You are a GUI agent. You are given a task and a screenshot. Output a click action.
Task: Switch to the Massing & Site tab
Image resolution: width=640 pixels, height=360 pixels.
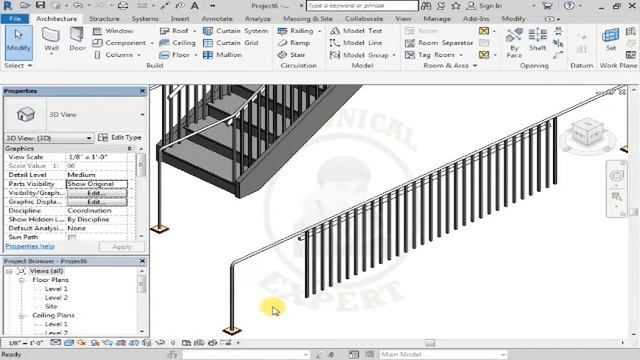(308, 19)
